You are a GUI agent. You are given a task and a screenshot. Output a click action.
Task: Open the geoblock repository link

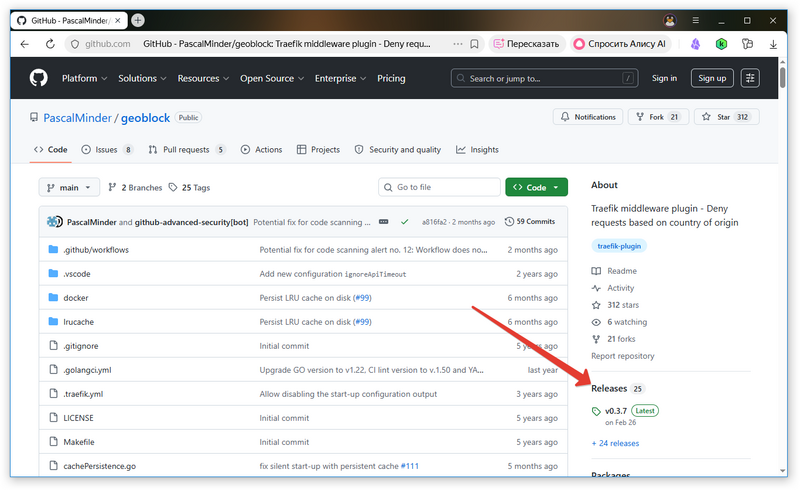coord(145,118)
